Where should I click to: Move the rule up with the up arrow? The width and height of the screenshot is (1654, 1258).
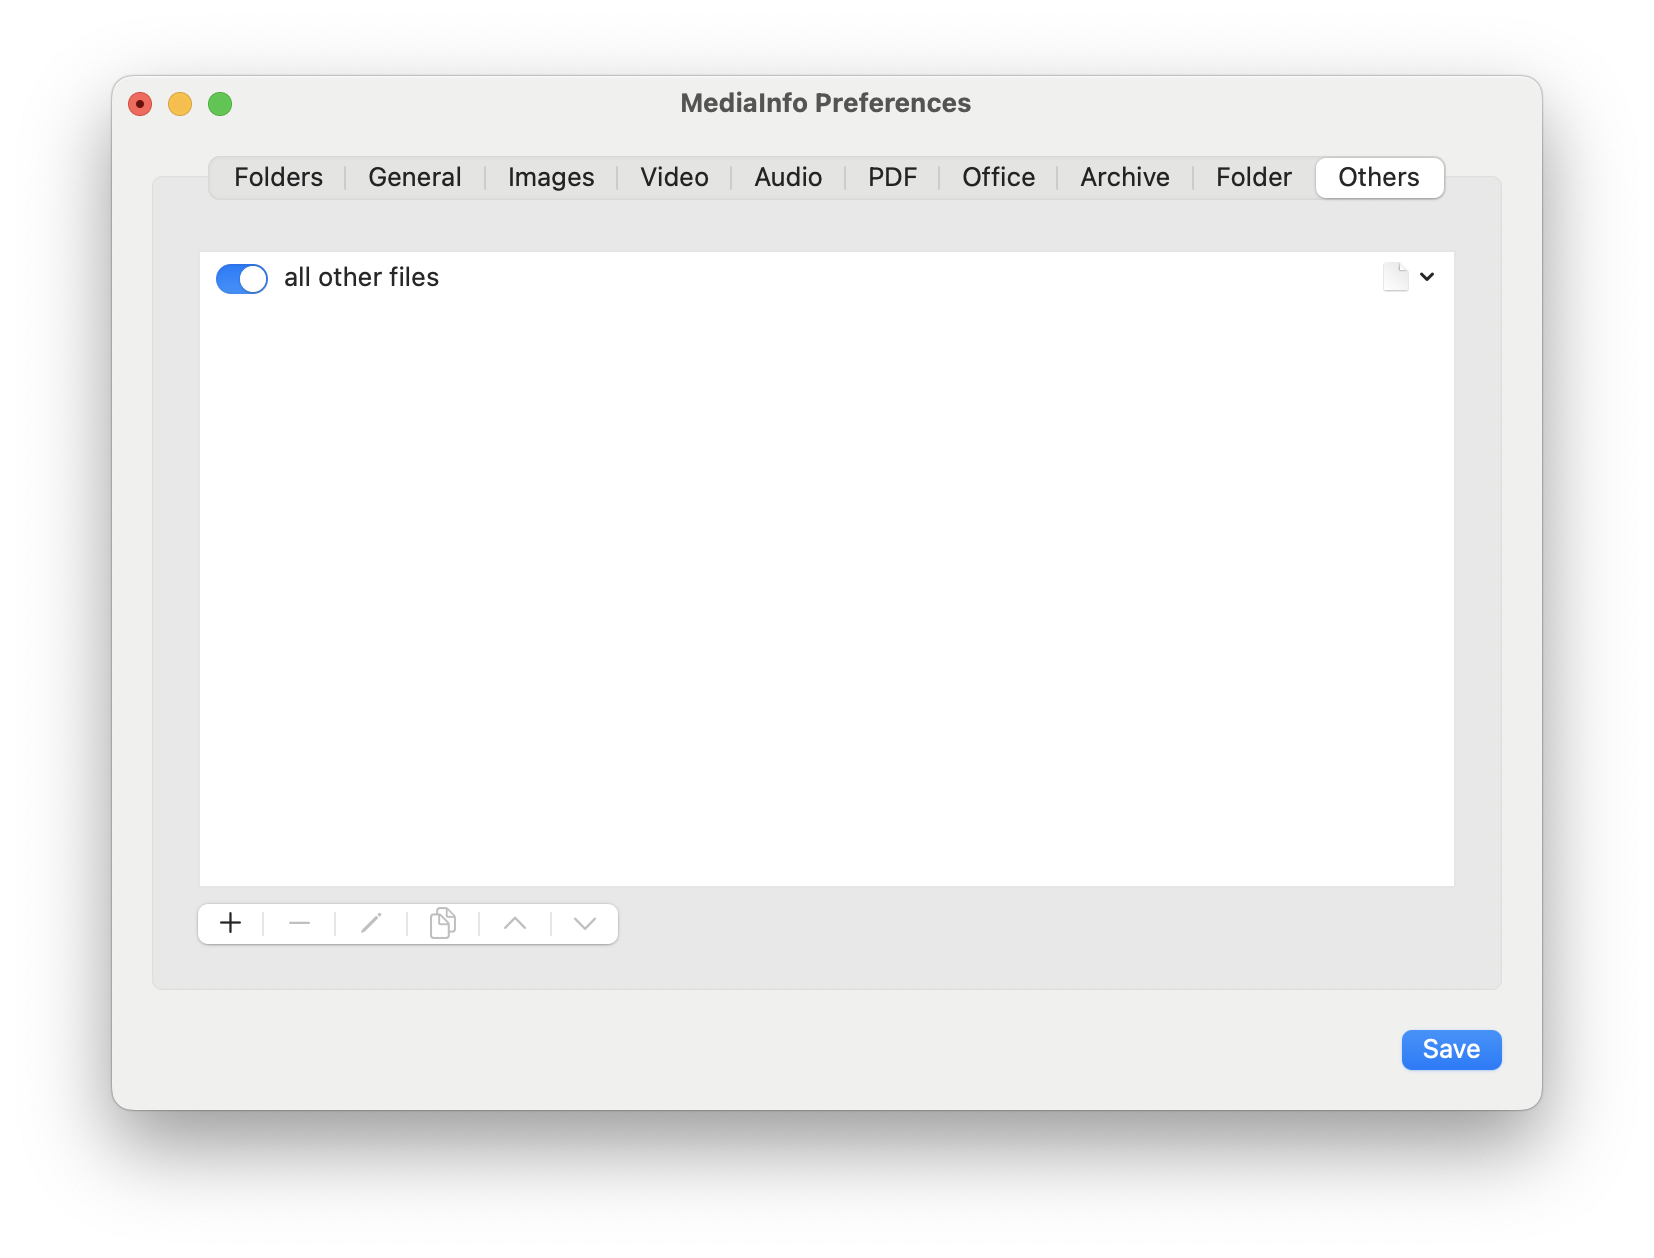(515, 923)
